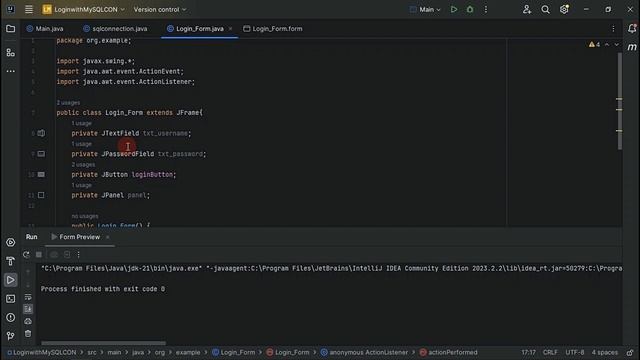Switch to Login_Form.form tab
This screenshot has width=640, height=360.
[273, 29]
